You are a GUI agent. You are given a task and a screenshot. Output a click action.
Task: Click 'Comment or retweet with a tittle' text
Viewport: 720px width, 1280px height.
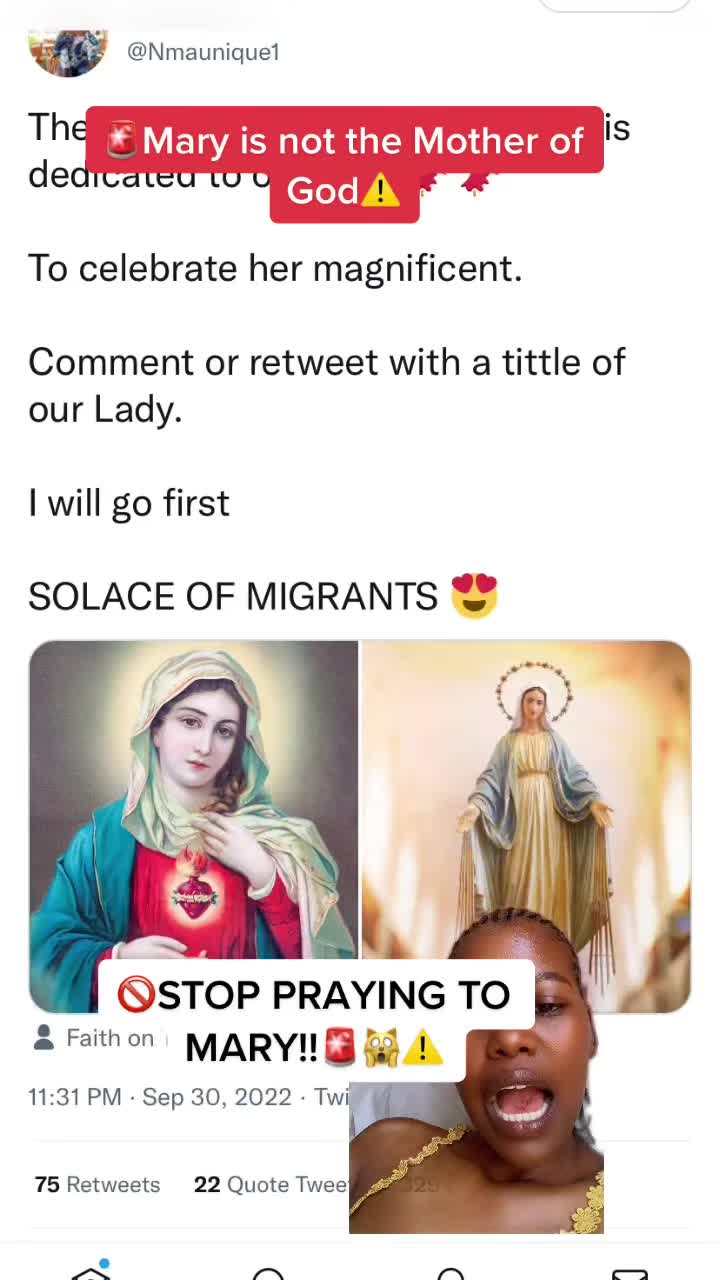[x=326, y=362]
